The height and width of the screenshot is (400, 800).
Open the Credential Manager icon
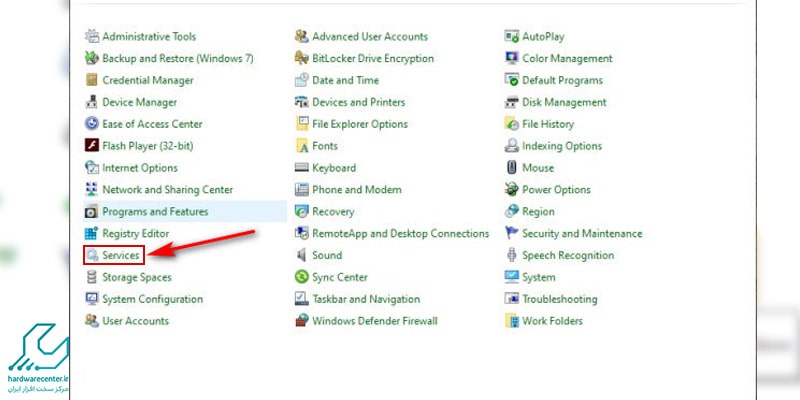(x=92, y=80)
